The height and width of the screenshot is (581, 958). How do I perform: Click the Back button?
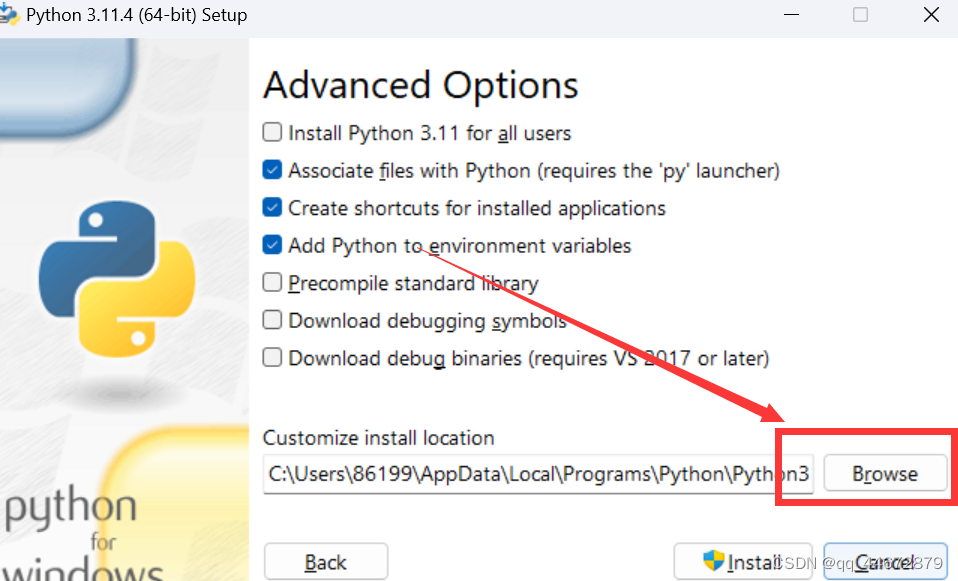tap(325, 561)
